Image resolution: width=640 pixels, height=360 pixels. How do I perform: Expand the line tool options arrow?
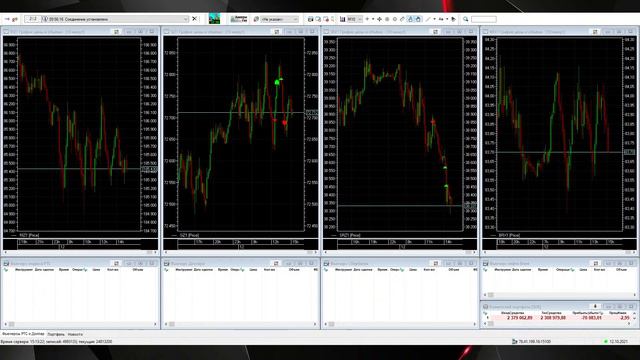coord(435,19)
